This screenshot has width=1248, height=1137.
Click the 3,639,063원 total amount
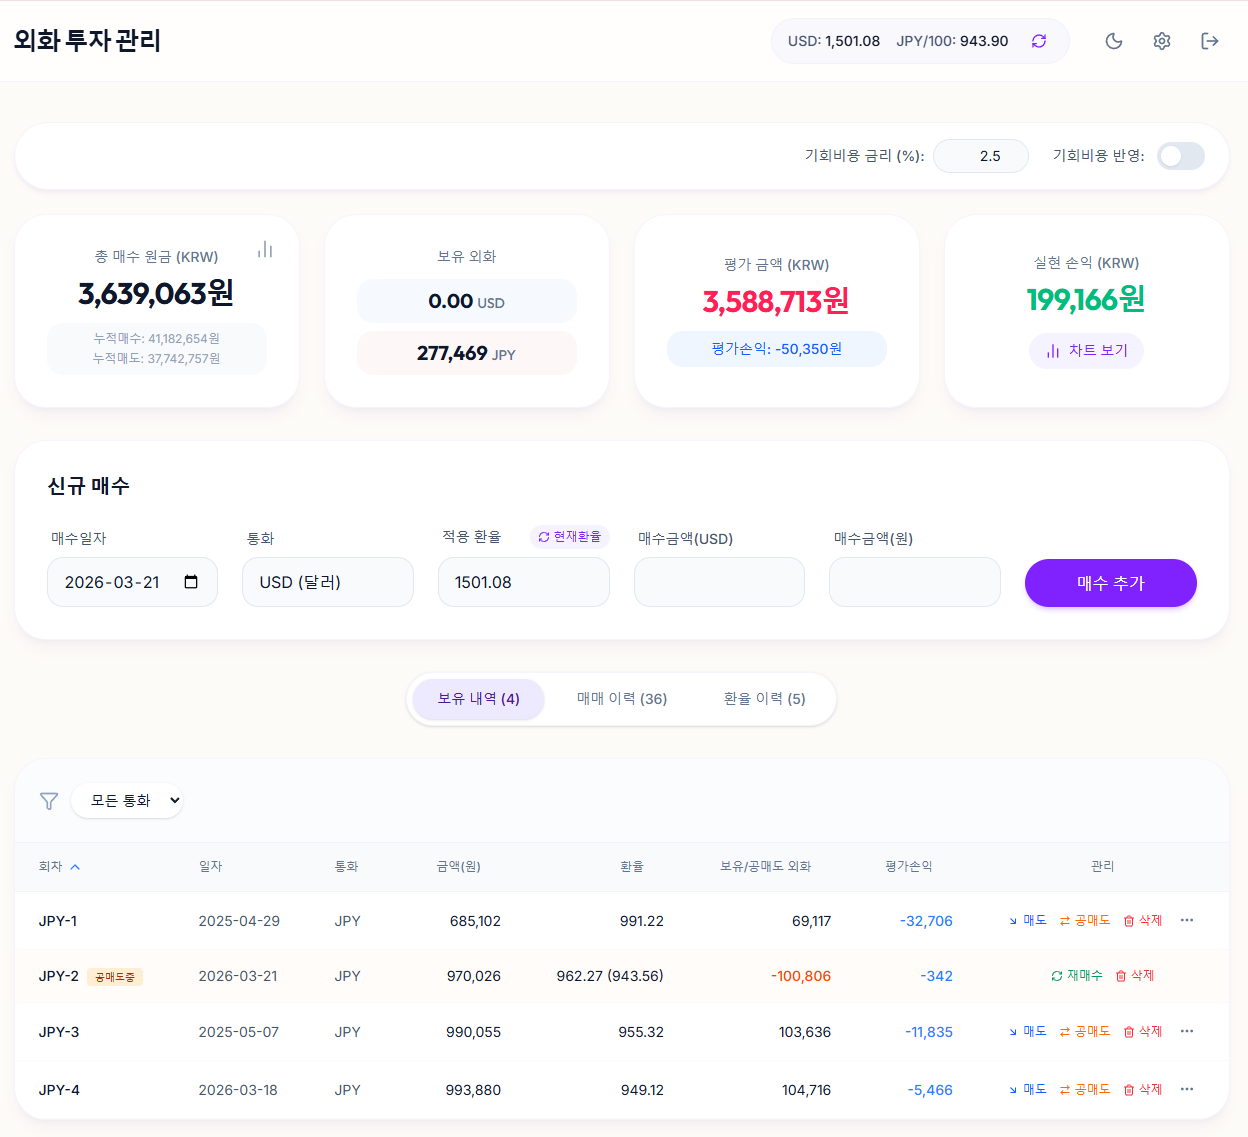point(156,293)
